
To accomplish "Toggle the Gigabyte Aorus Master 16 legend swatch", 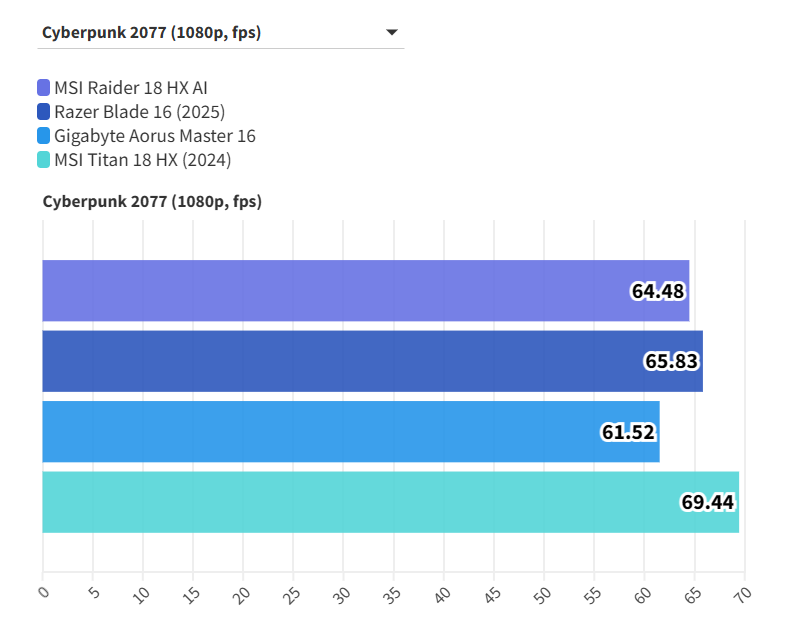I will pyautogui.click(x=44, y=136).
